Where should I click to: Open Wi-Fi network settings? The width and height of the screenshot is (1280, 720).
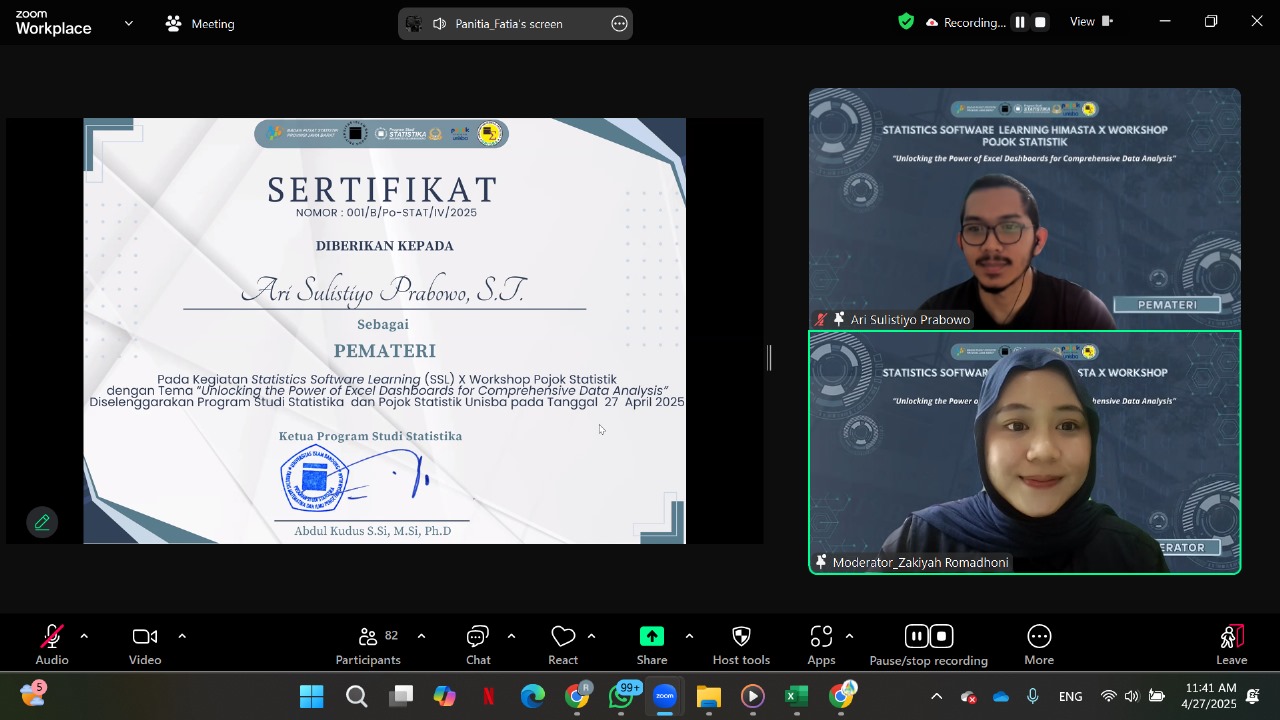(x=1108, y=696)
